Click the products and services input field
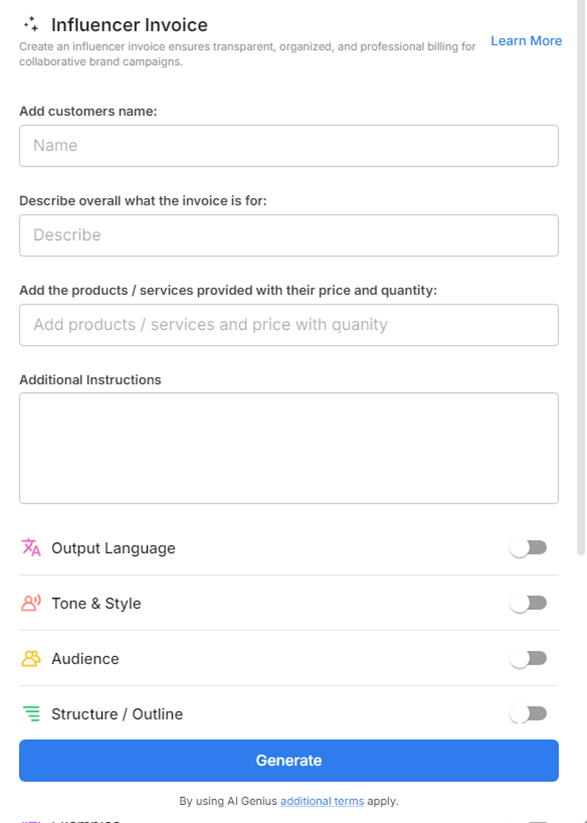 click(288, 324)
